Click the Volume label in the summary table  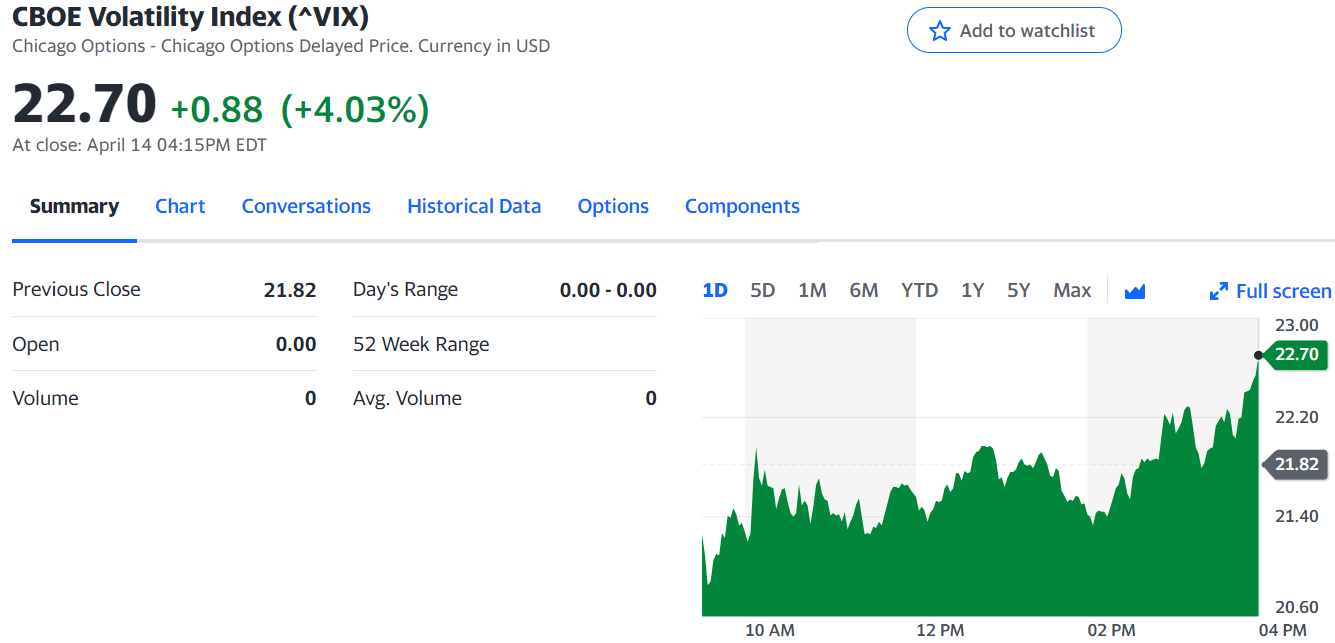coord(45,398)
